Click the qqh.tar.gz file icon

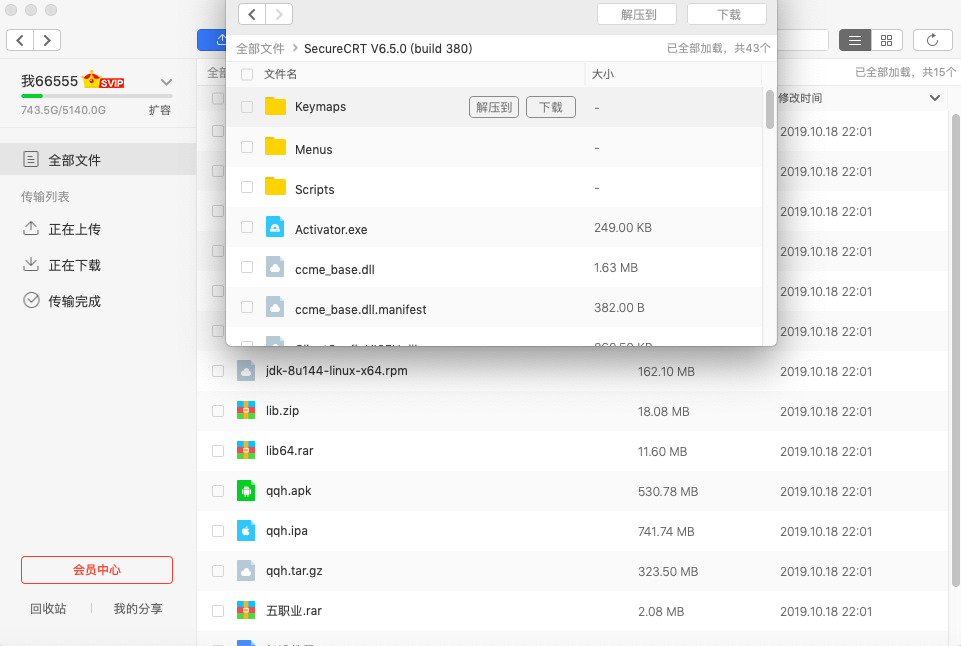[246, 571]
